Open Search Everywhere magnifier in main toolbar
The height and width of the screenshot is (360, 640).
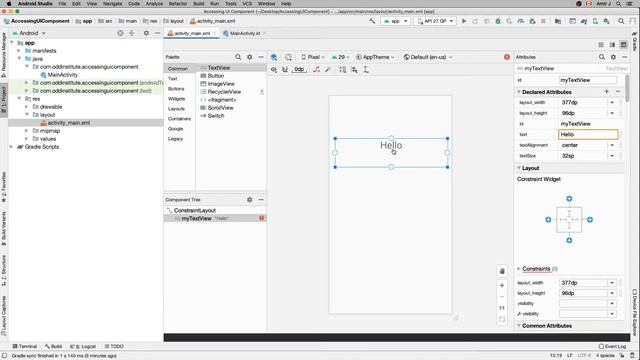(621, 21)
